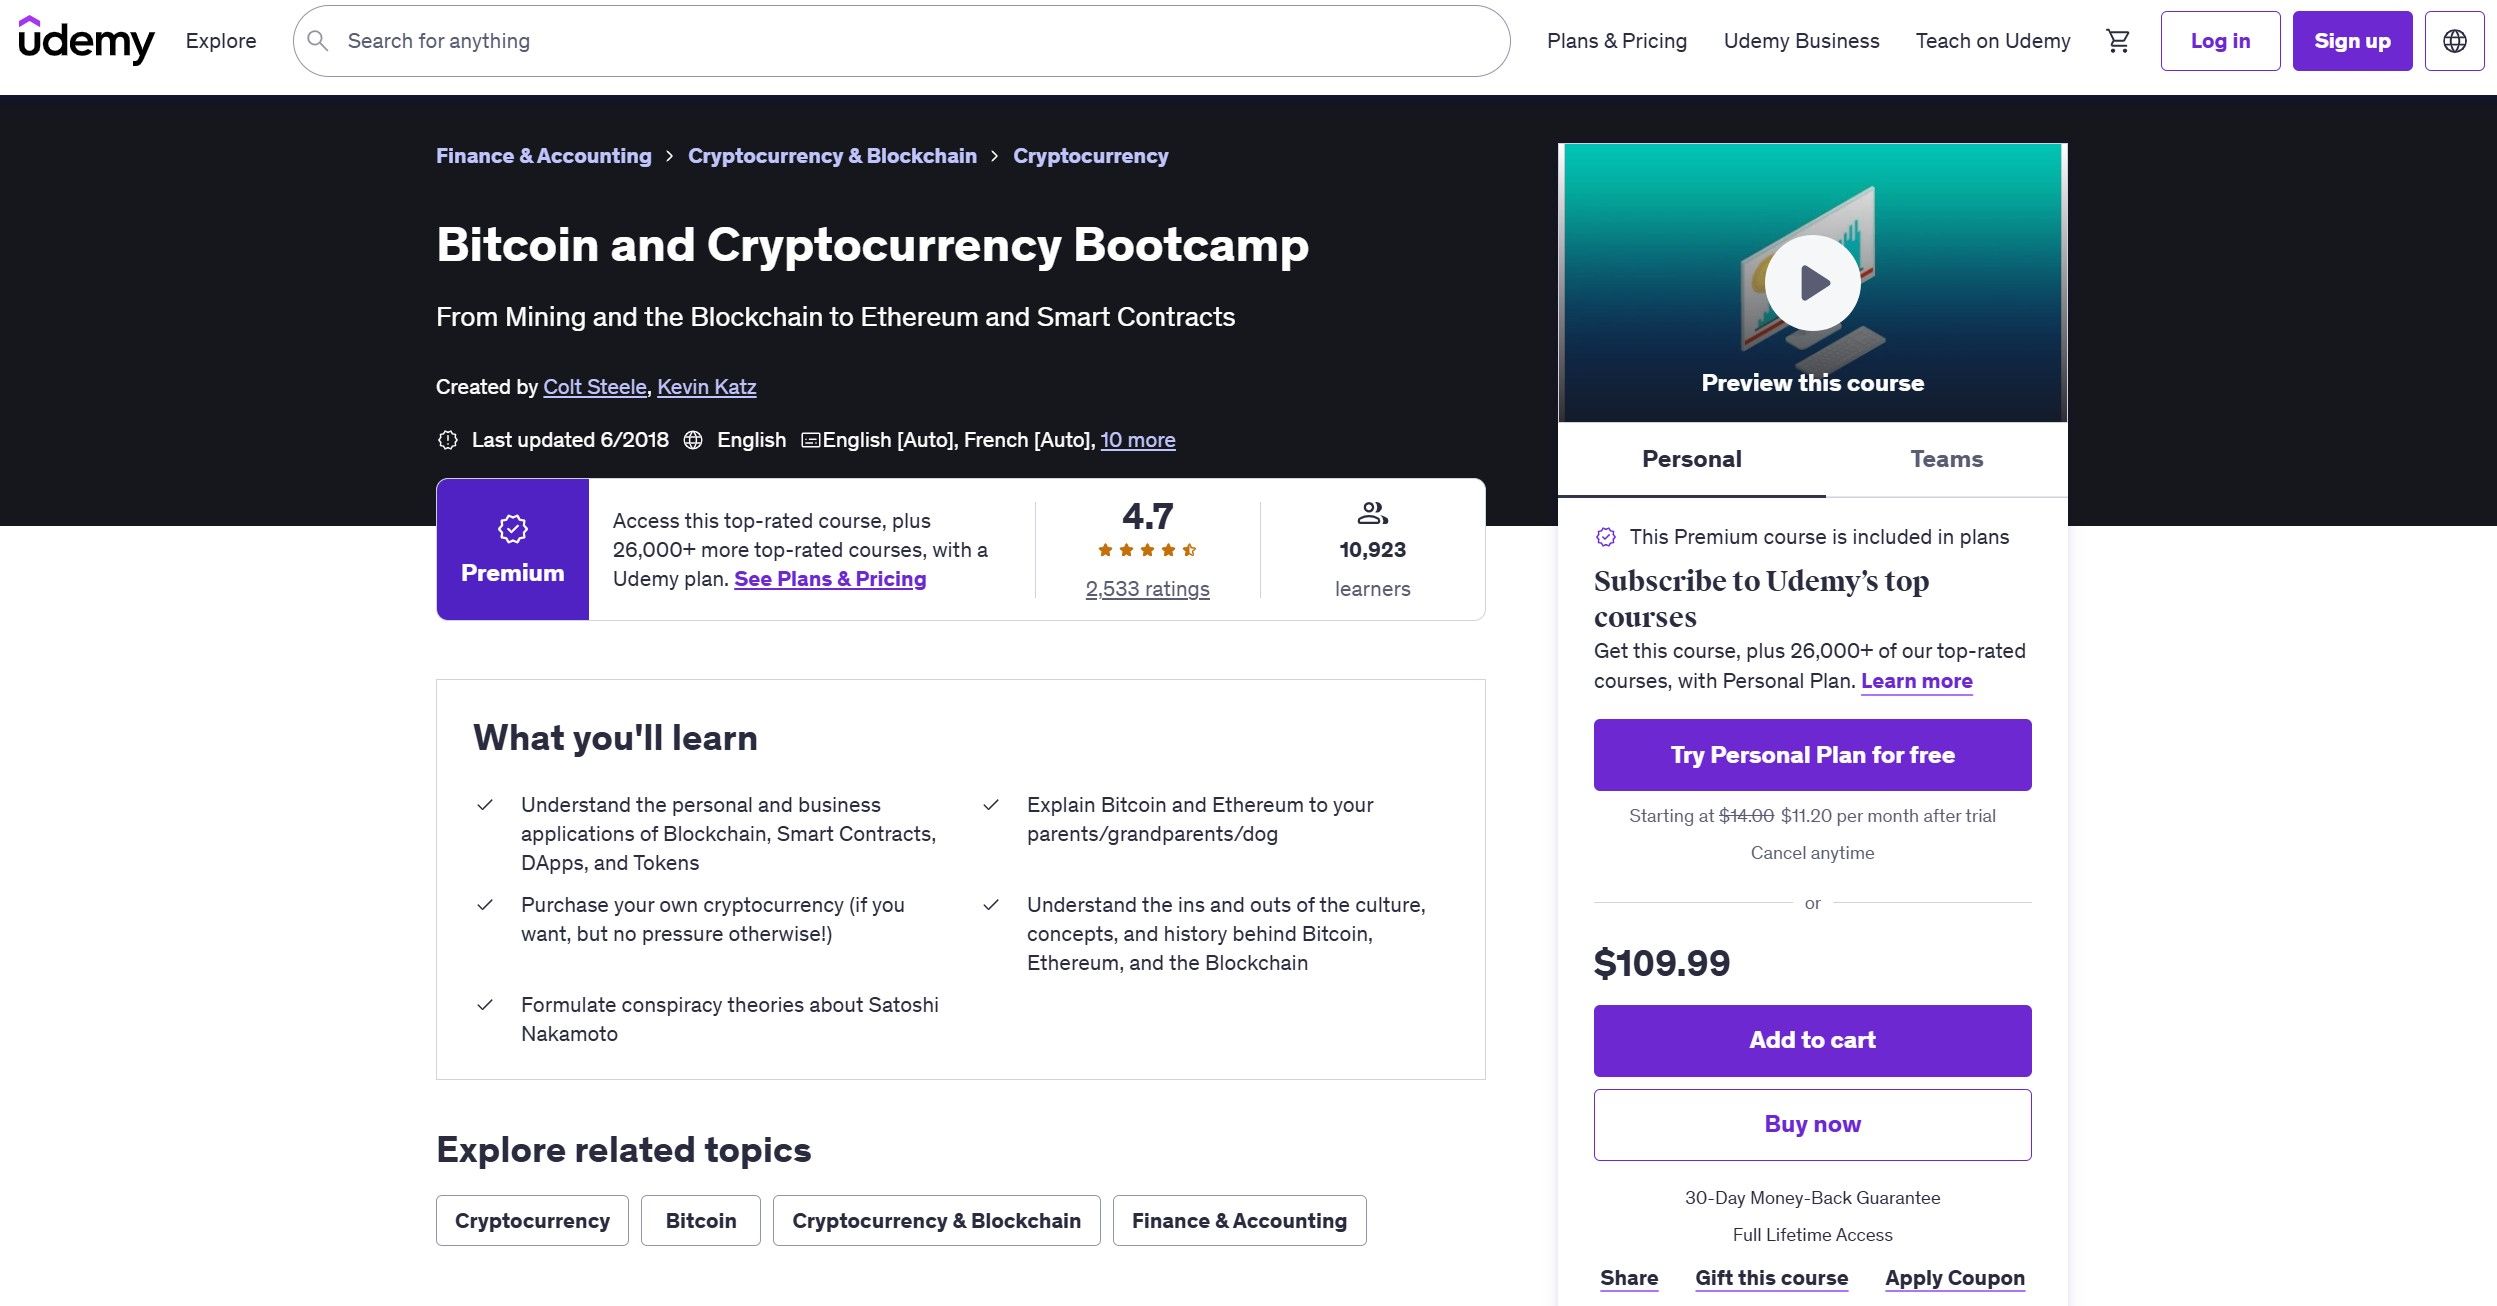The image size is (2497, 1306).
Task: Play the course preview video
Action: 1812,283
